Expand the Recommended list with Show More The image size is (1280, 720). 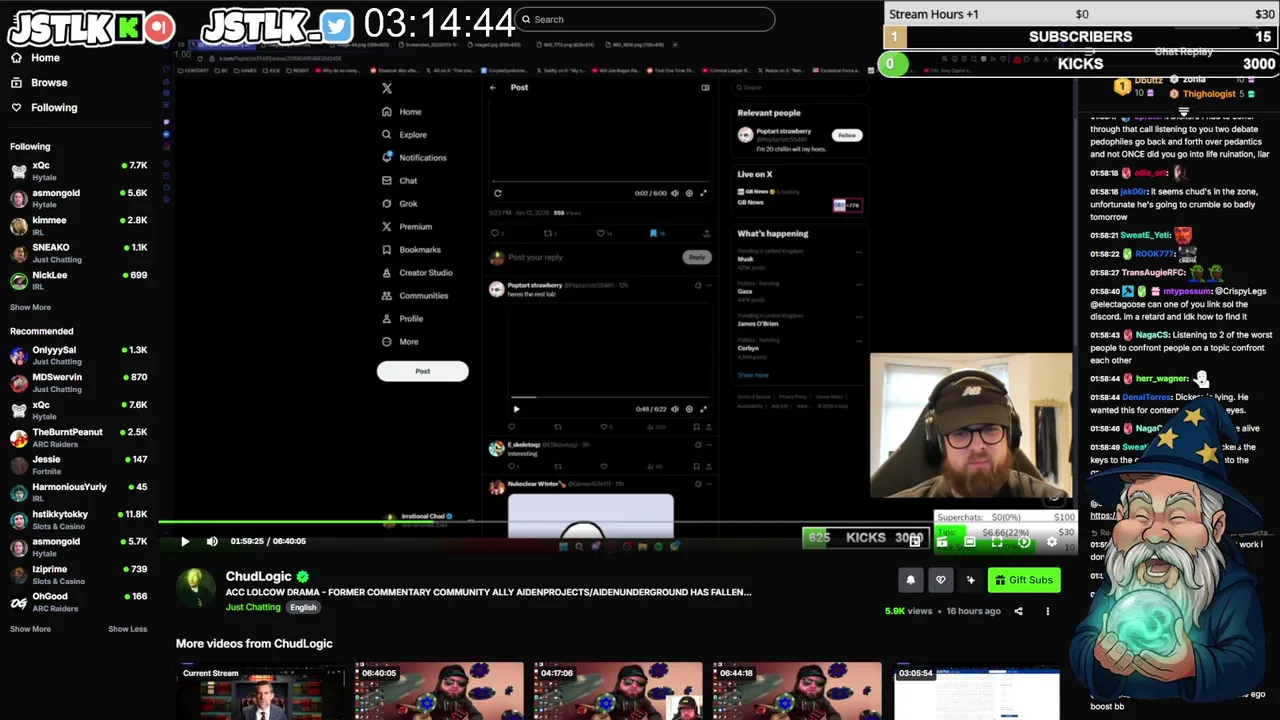click(x=30, y=629)
